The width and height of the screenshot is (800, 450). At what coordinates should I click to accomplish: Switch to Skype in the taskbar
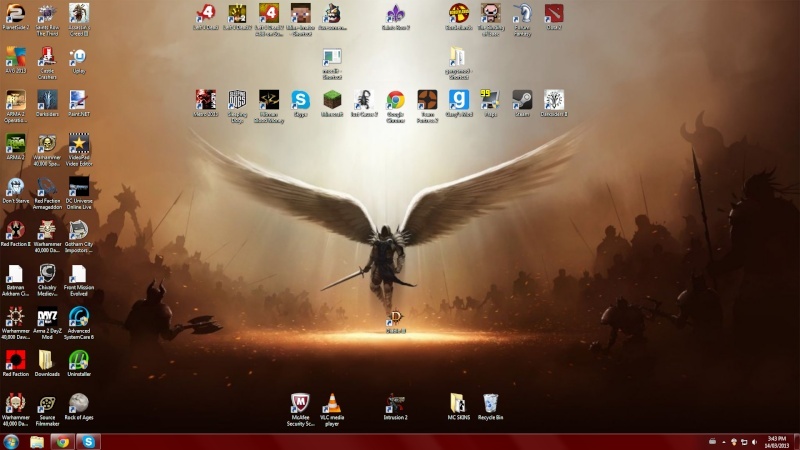(89, 442)
